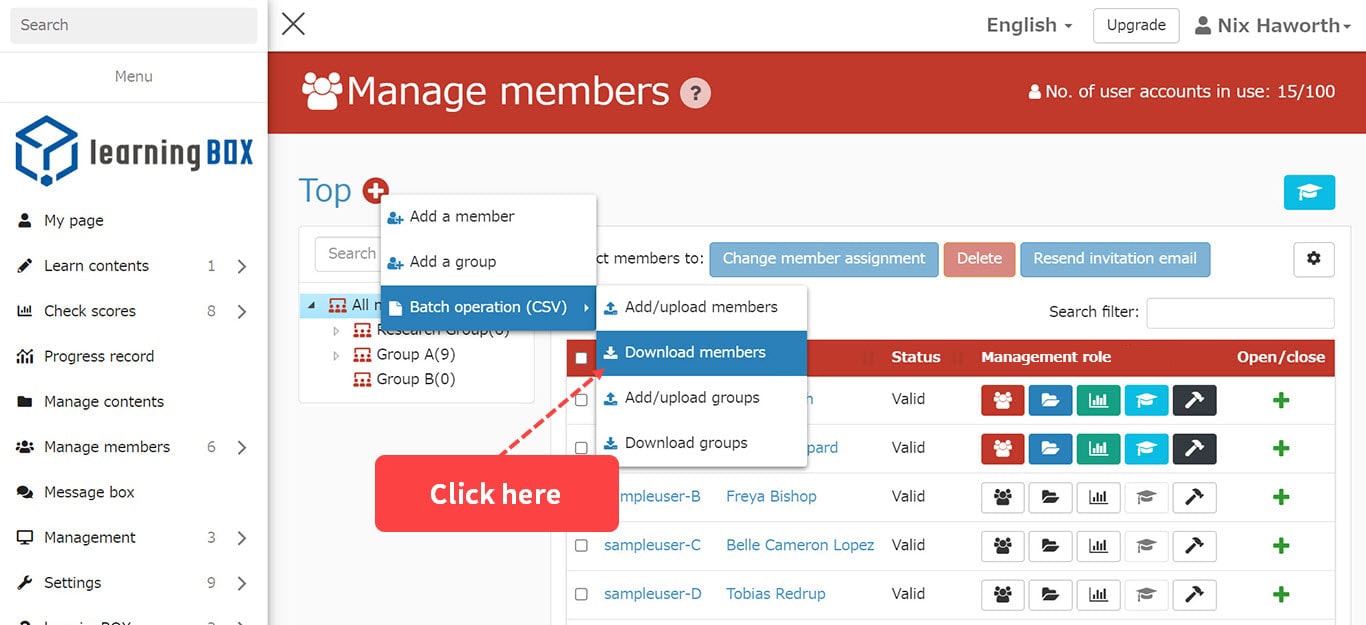Viewport: 1366px width, 625px height.
Task: Click hammer role icon for Tobias Redrup
Action: tap(1194, 594)
